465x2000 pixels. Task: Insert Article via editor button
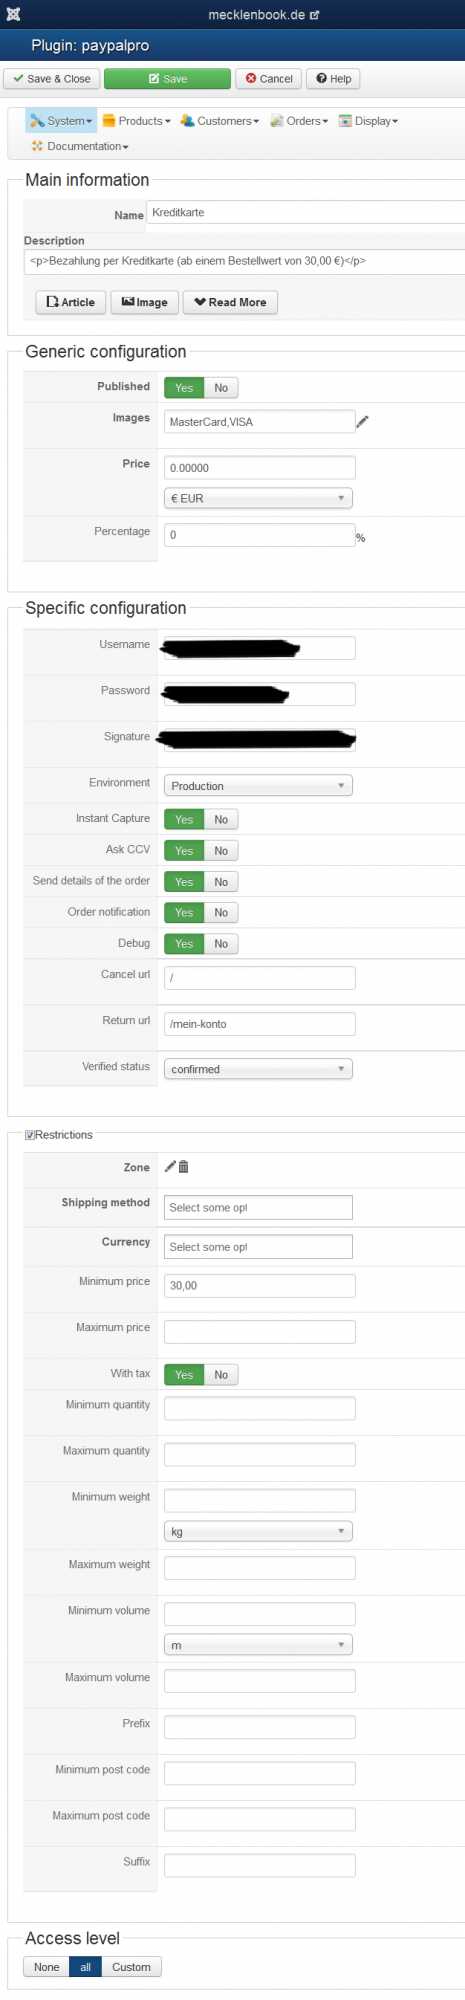pos(70,302)
